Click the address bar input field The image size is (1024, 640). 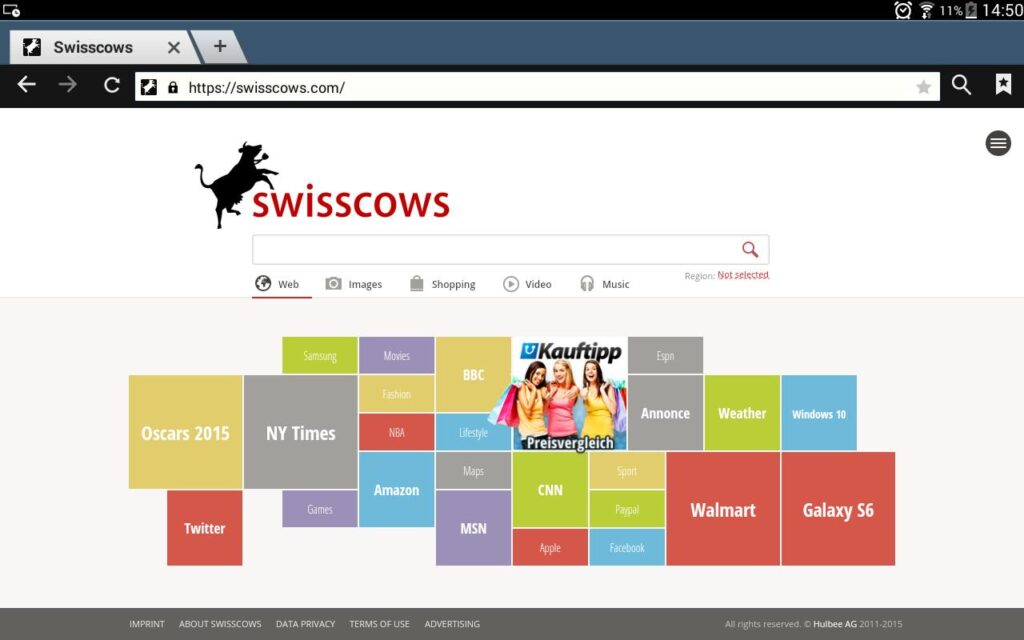pos(500,87)
